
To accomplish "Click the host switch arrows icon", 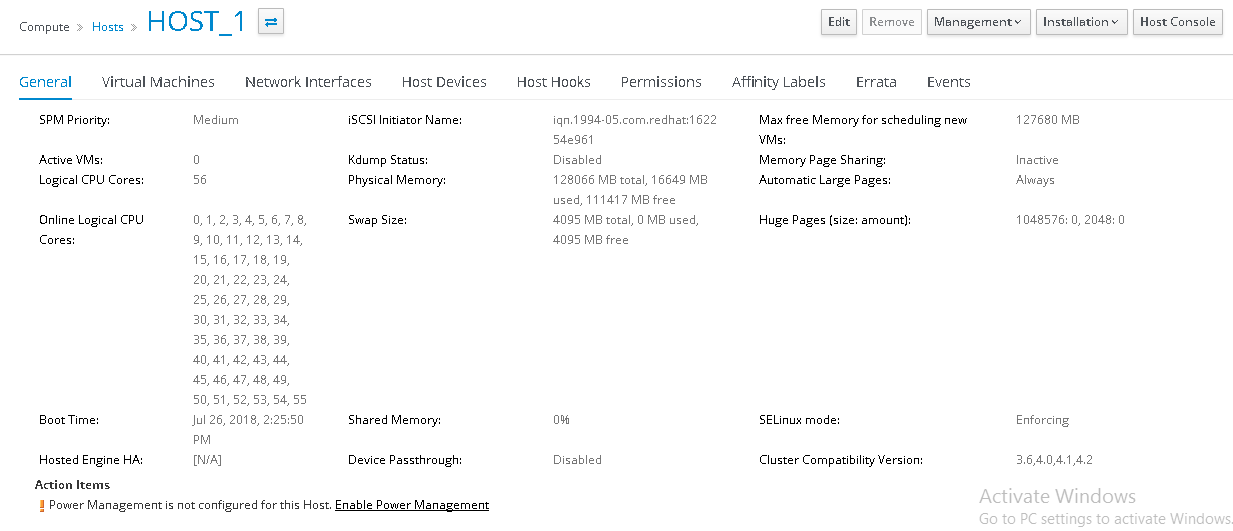I will 271,22.
